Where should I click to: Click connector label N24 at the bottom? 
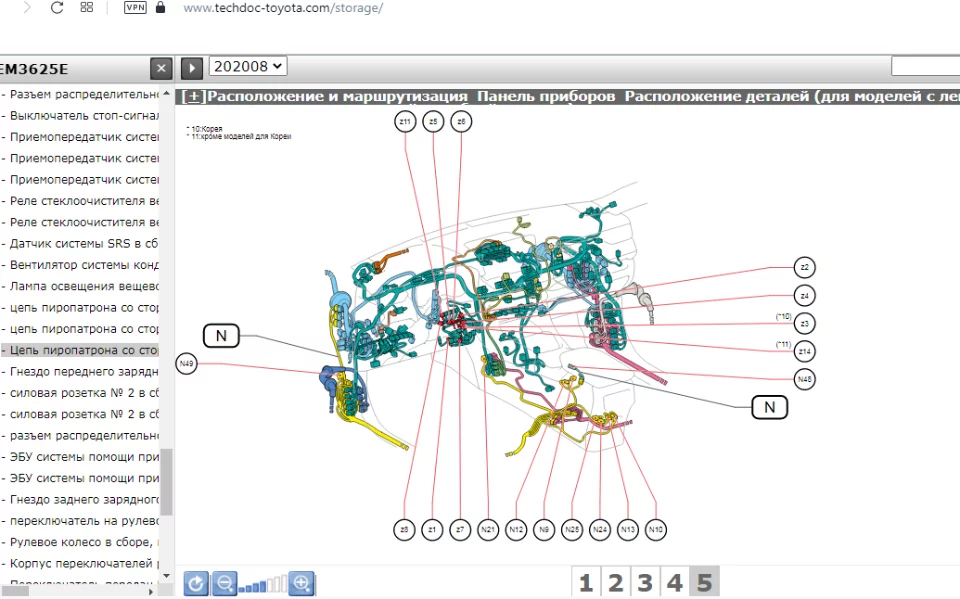(x=600, y=530)
